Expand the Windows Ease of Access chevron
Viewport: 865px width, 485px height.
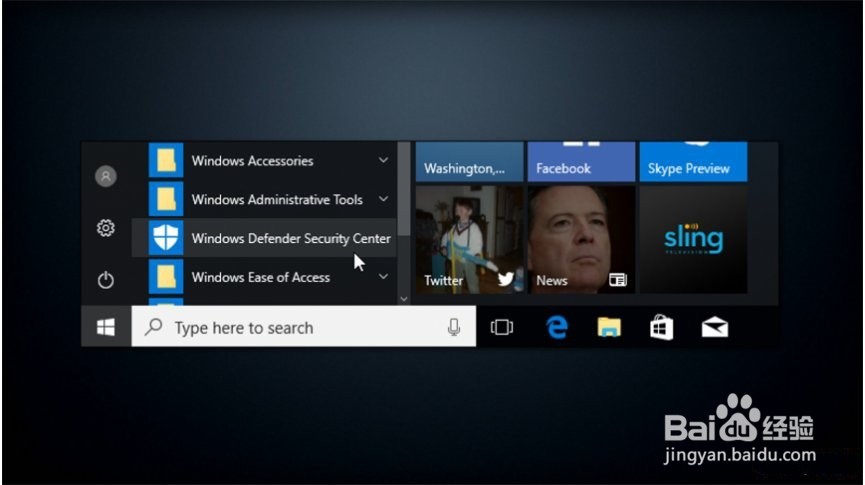coord(383,276)
